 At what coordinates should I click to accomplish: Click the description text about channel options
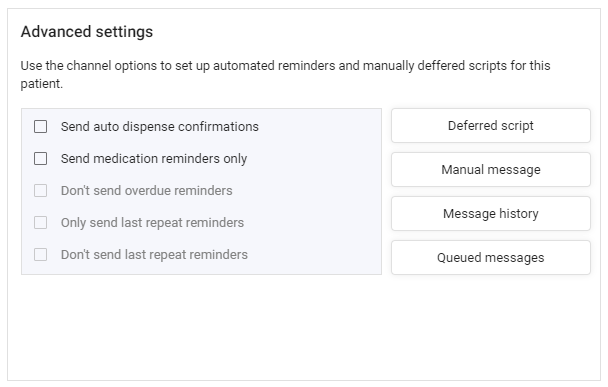point(285,74)
